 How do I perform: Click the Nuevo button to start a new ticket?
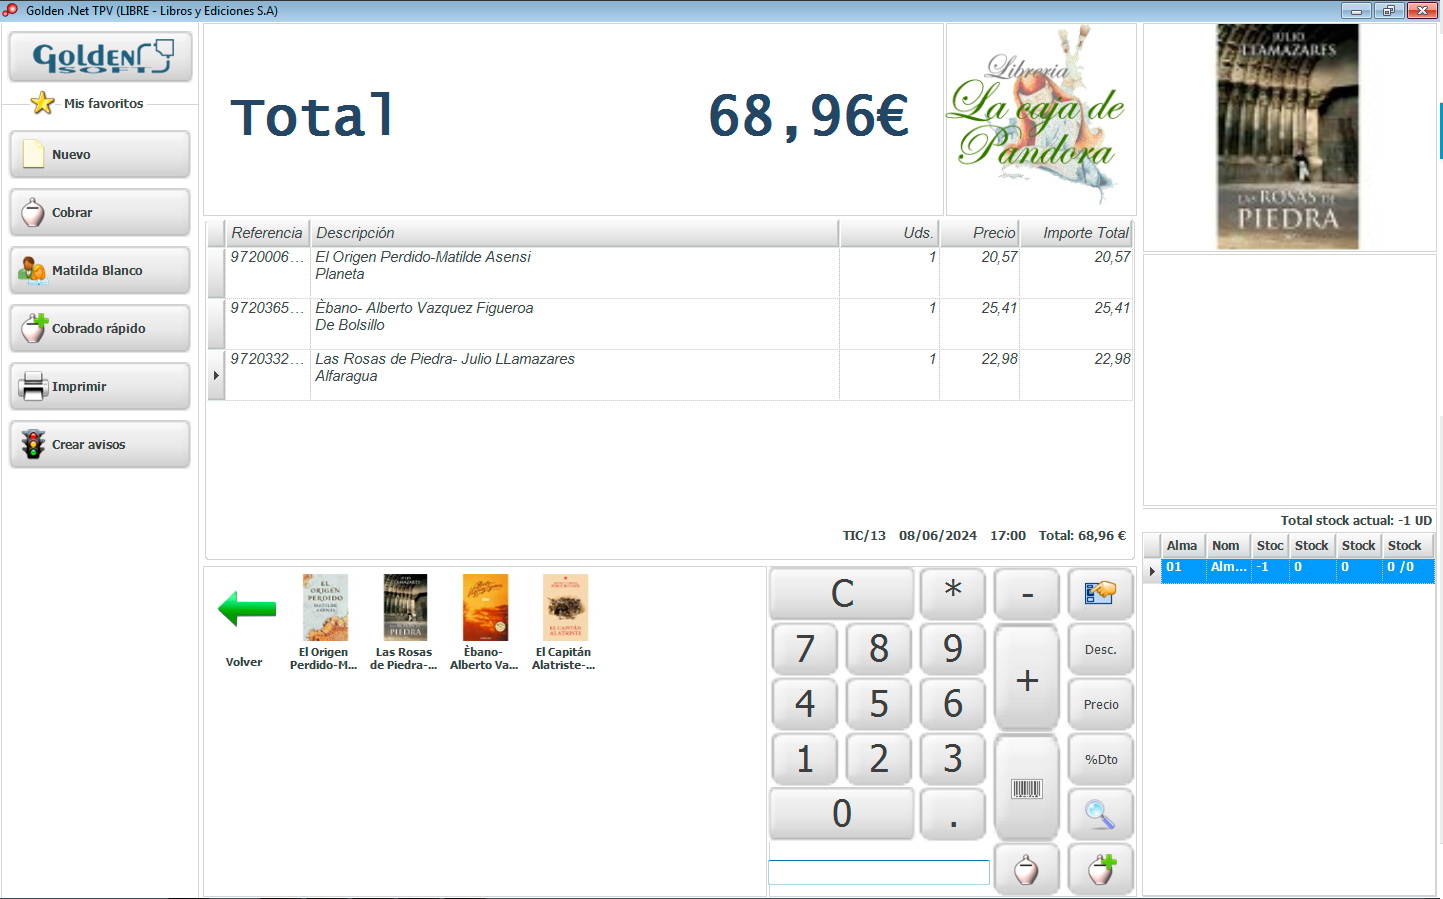(100, 155)
